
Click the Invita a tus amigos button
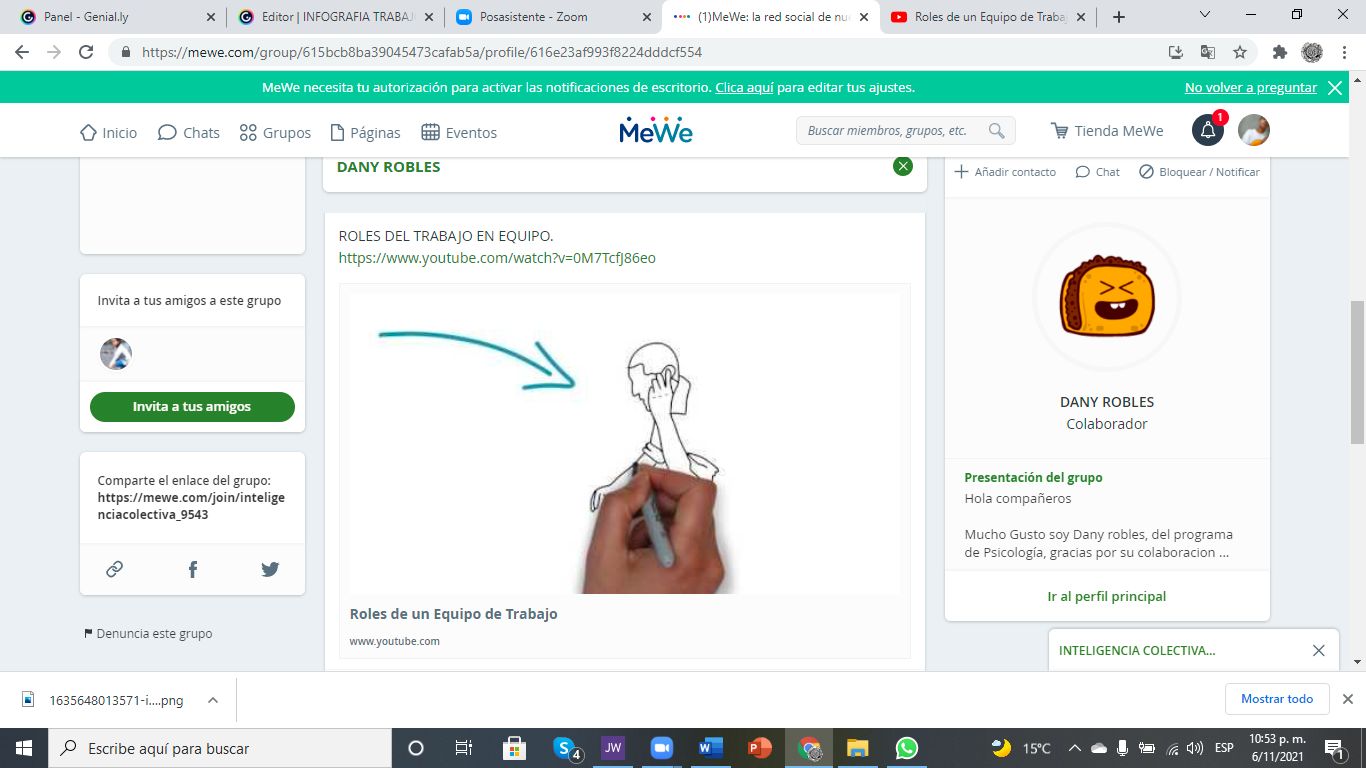coord(192,407)
